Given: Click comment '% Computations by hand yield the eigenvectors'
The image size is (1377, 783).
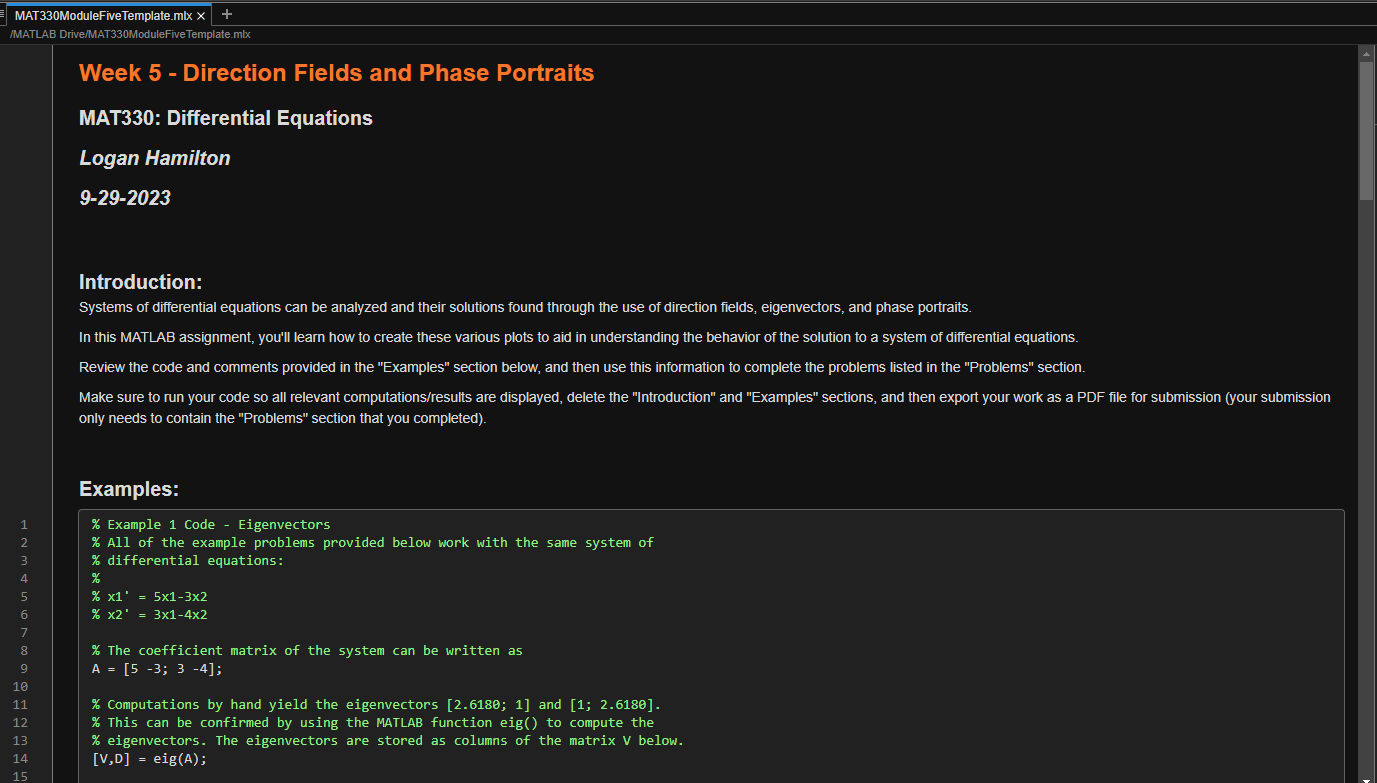Looking at the screenshot, I should click(376, 704).
